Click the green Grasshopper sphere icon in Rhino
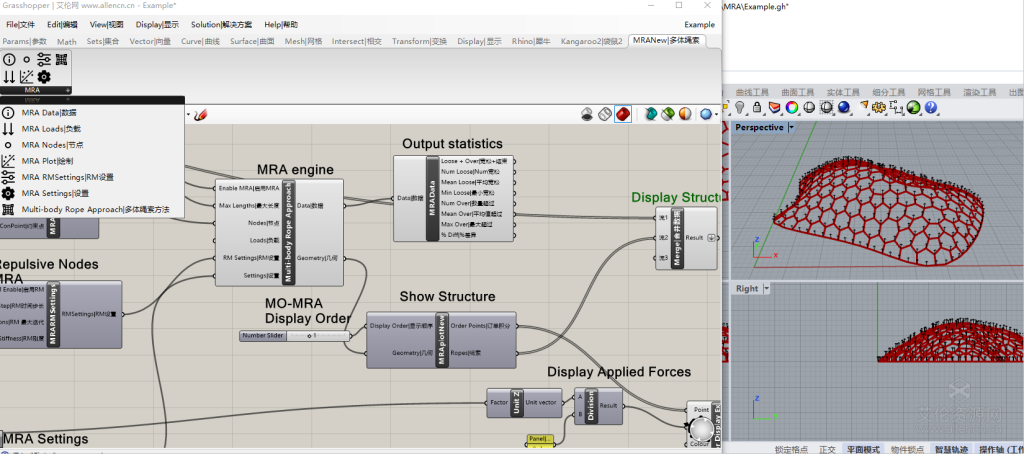This screenshot has height=454, width=1024. tap(913, 107)
